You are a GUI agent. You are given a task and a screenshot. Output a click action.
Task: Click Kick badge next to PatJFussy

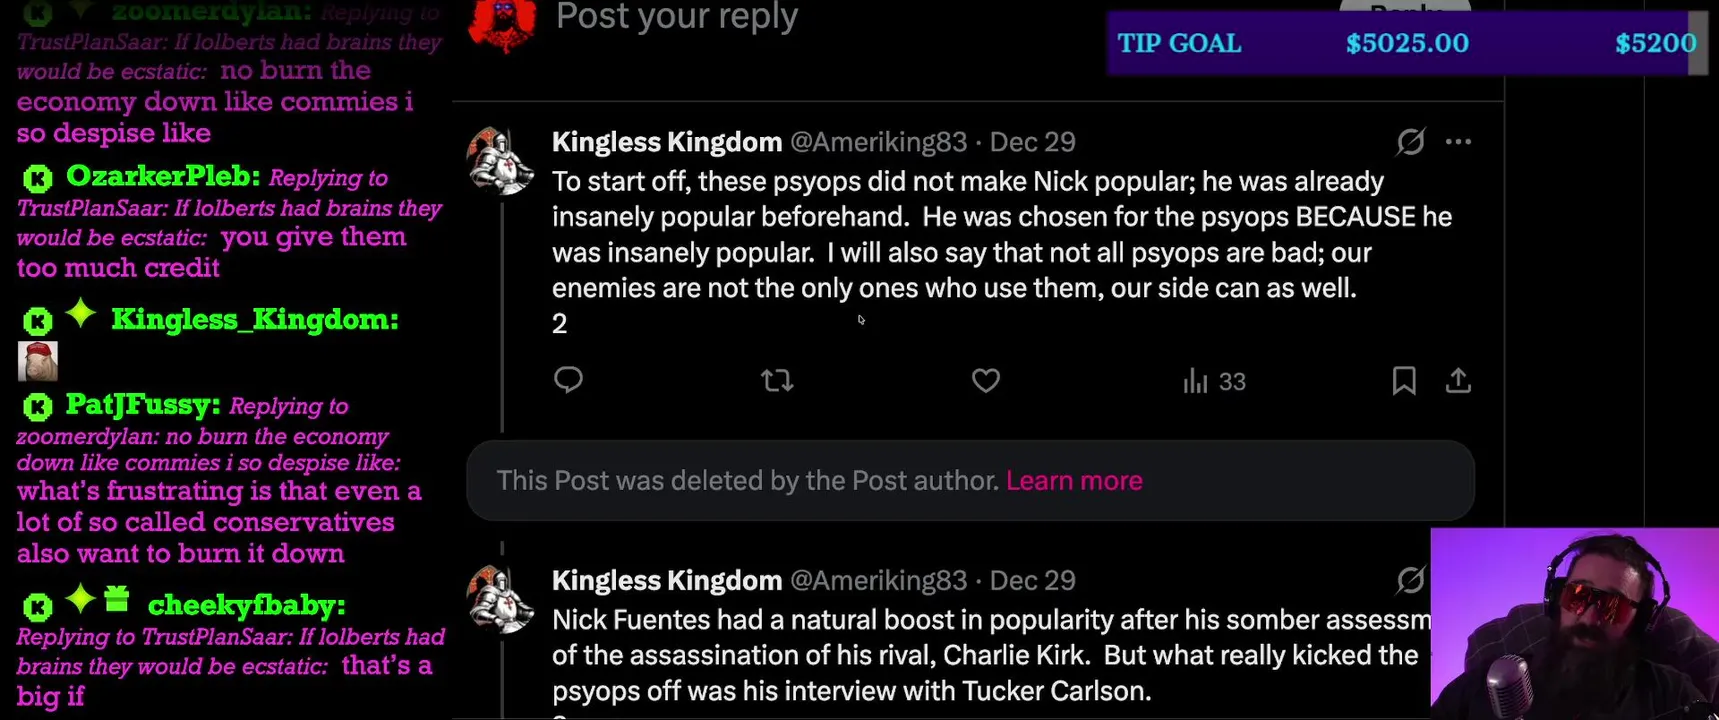click(x=38, y=407)
